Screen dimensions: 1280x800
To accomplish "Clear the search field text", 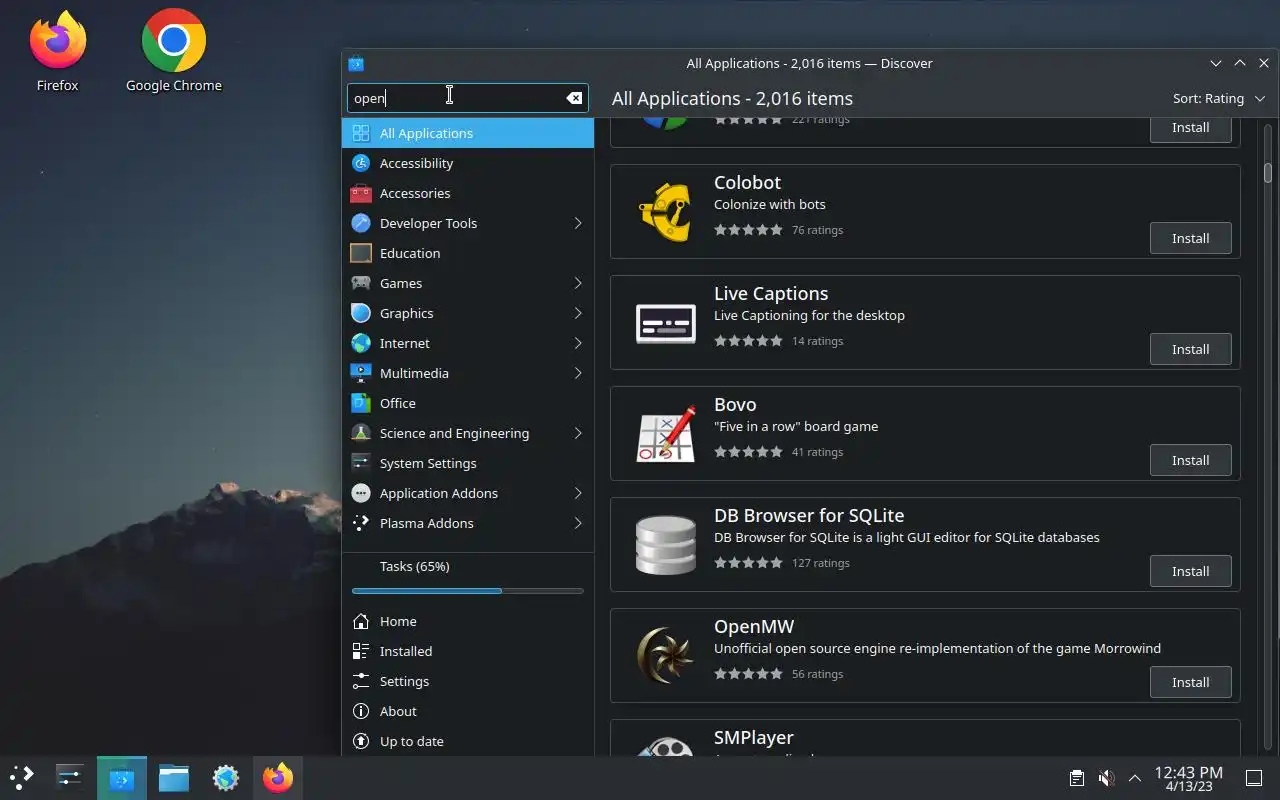I will click(574, 98).
